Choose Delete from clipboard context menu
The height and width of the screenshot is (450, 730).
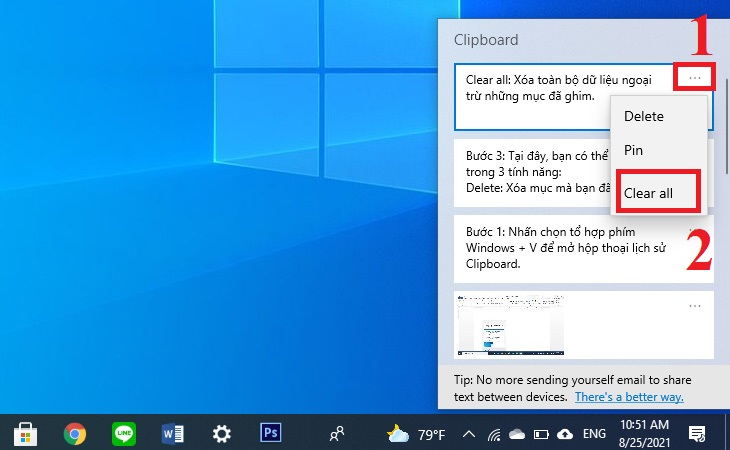point(643,116)
